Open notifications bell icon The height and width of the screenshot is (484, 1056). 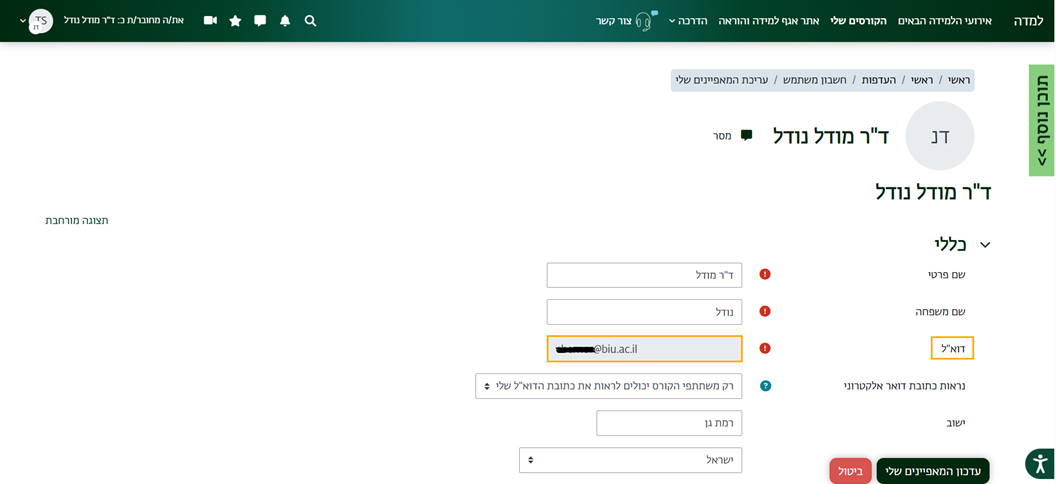click(285, 21)
